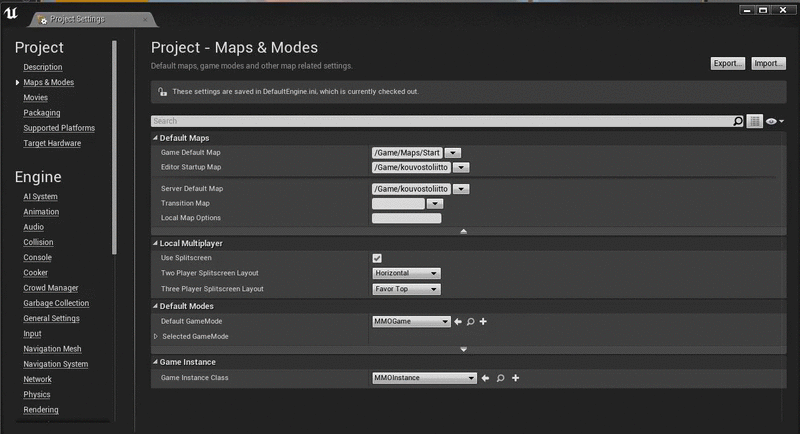This screenshot has height=434, width=800.
Task: Use selected asset arrow for Default GameMode
Action: pyautogui.click(x=458, y=321)
